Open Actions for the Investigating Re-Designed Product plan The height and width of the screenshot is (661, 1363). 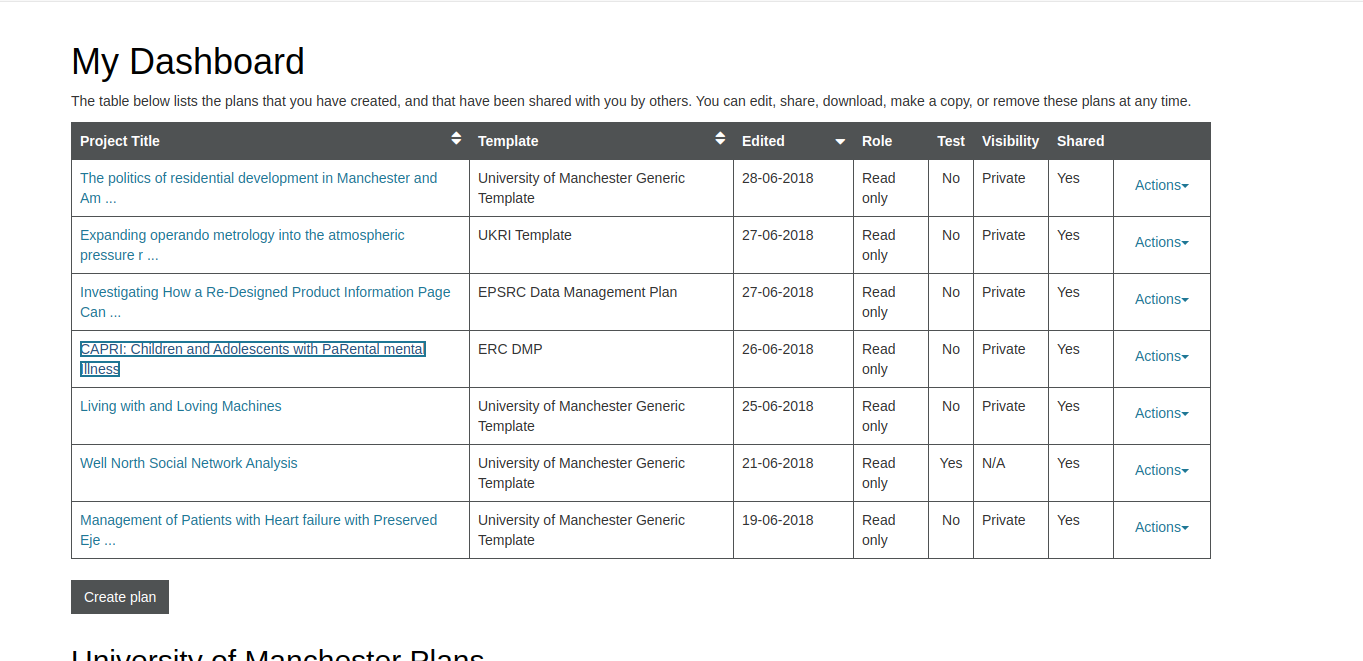1160,299
